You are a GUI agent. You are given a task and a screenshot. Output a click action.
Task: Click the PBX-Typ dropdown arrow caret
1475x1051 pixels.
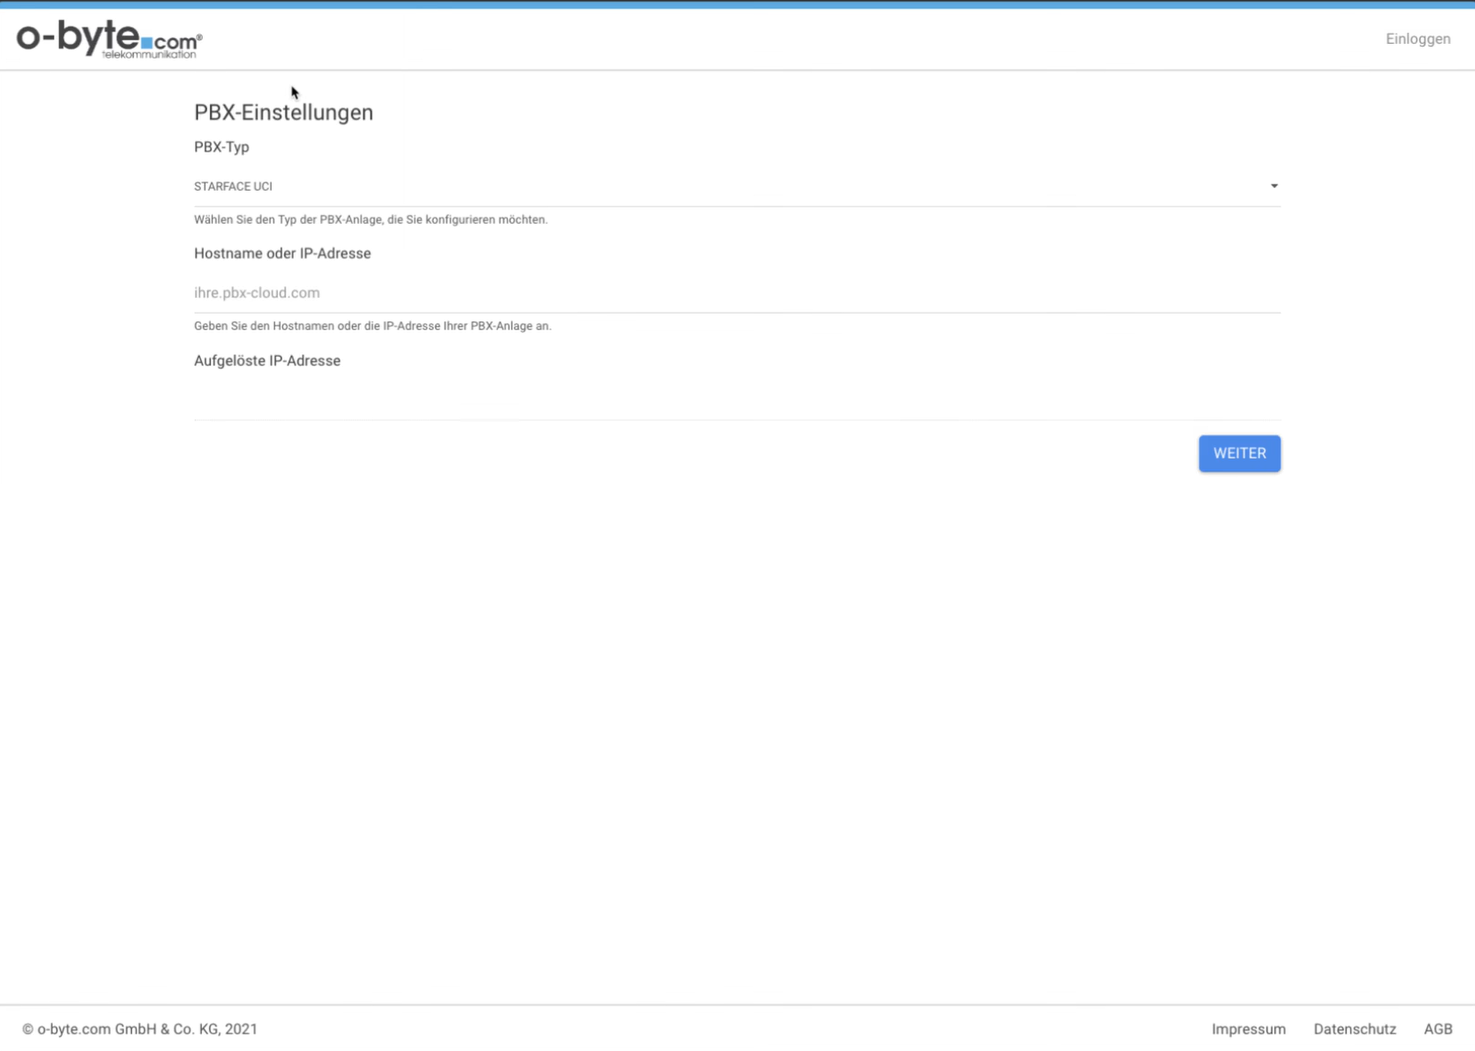click(x=1273, y=186)
